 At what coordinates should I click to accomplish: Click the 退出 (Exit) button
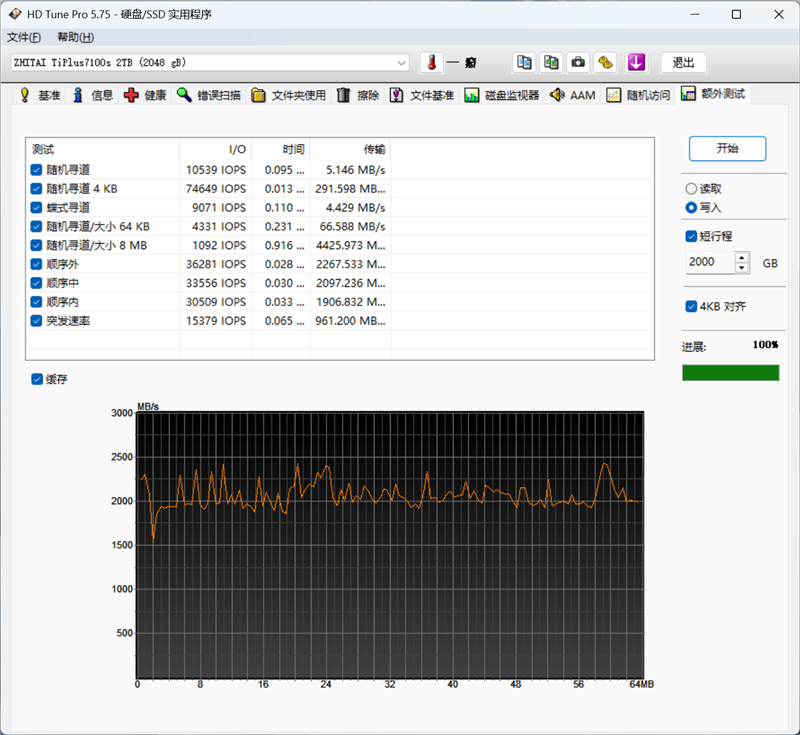click(x=683, y=62)
